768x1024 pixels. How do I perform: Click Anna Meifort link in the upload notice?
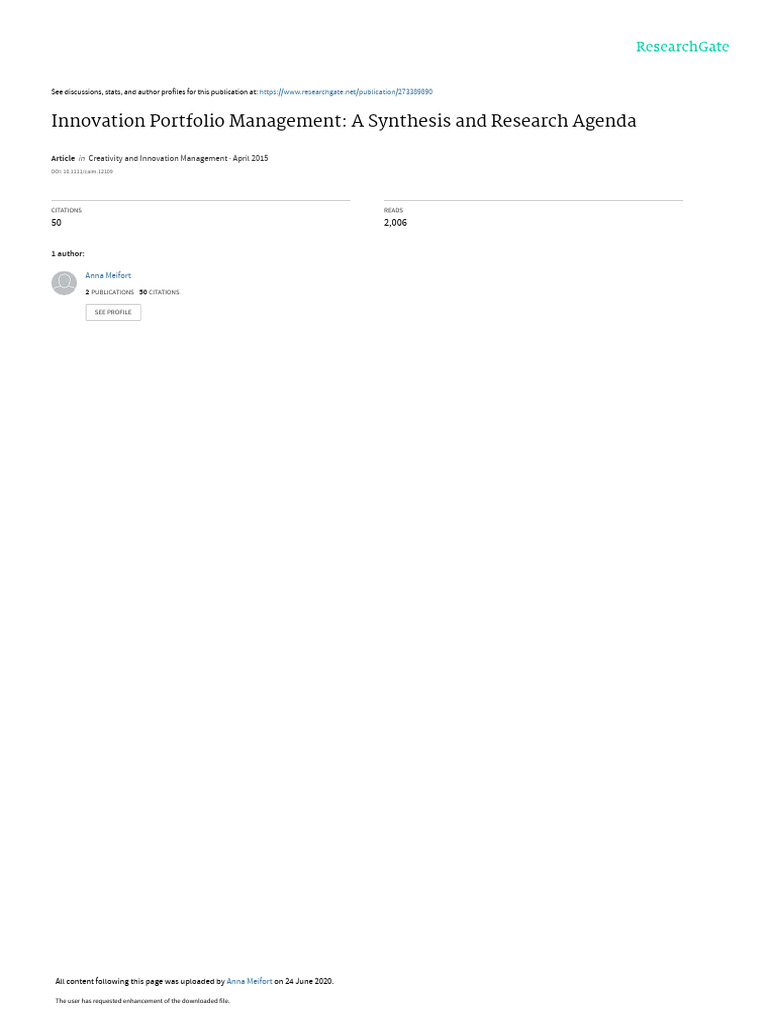tap(249, 981)
